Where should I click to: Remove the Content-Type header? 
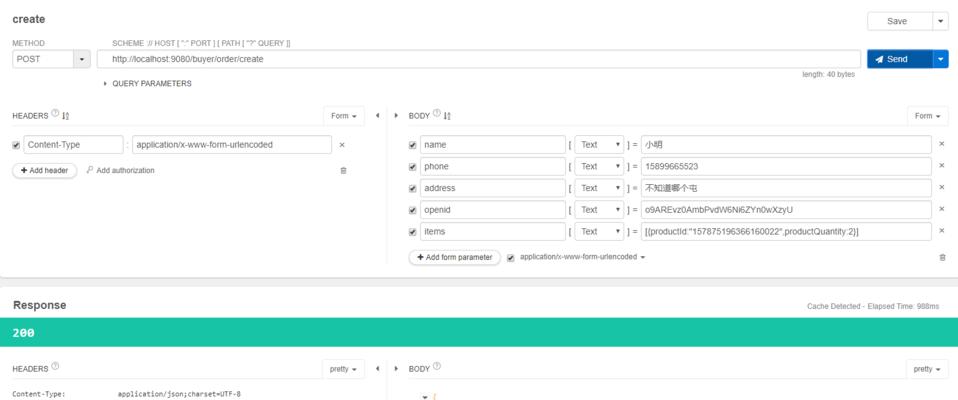pyautogui.click(x=342, y=145)
